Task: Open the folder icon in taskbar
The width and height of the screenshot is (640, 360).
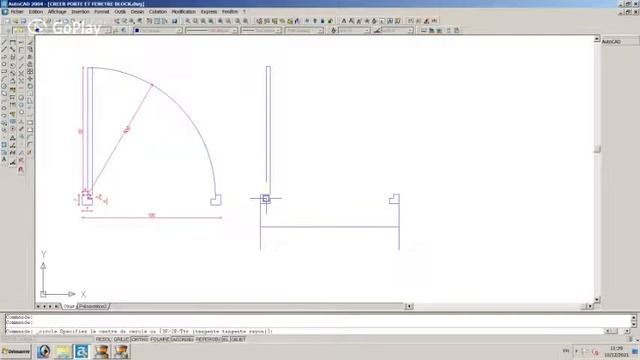Action: pos(63,351)
